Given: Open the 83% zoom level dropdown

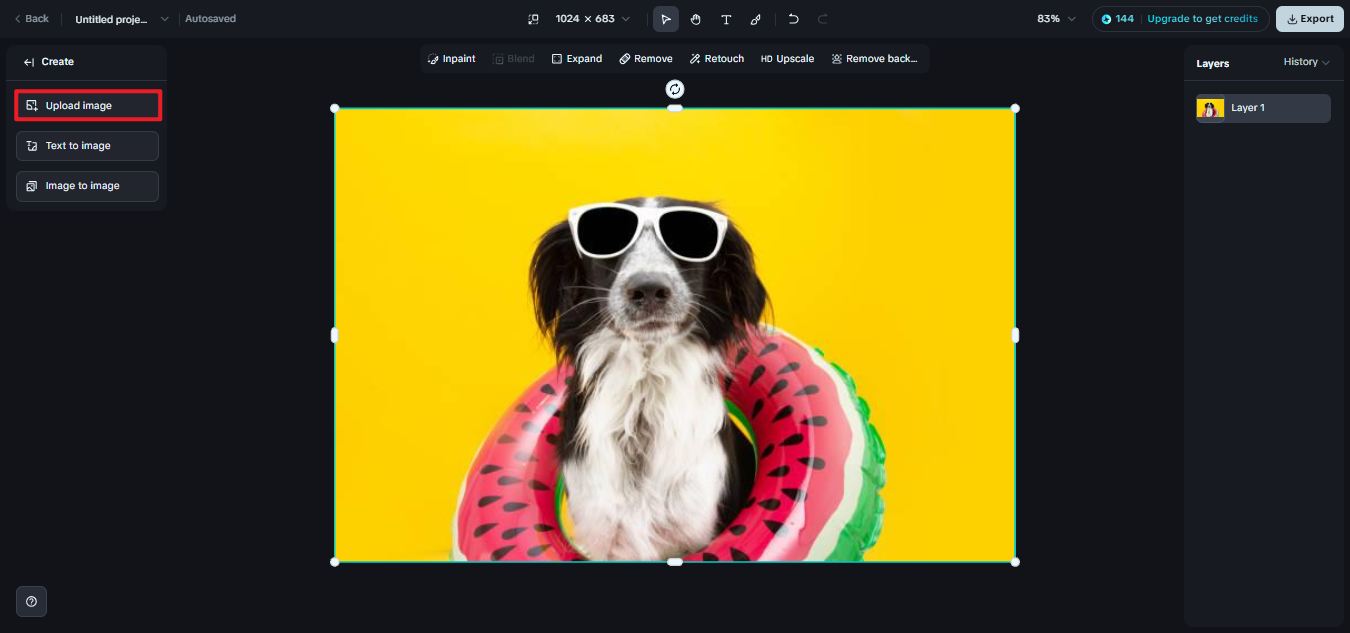Looking at the screenshot, I should coord(1056,19).
